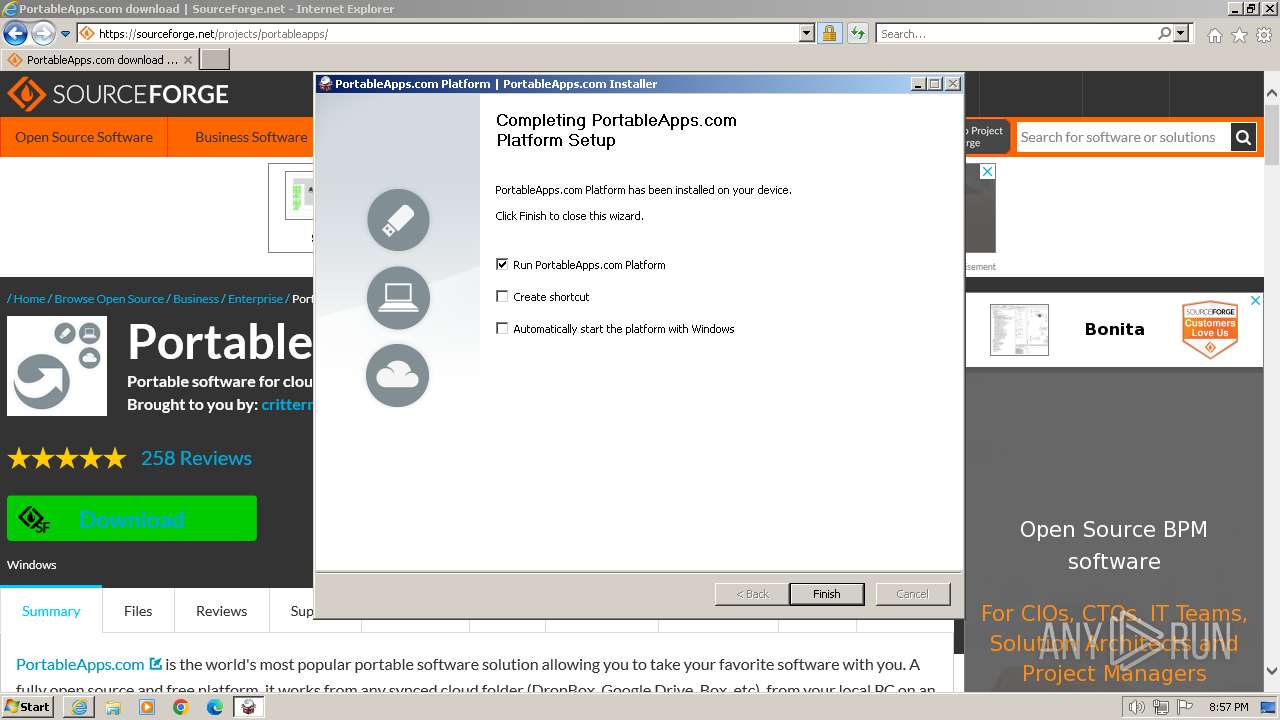
Task: Open the Windows Start button
Action: click(x=27, y=707)
